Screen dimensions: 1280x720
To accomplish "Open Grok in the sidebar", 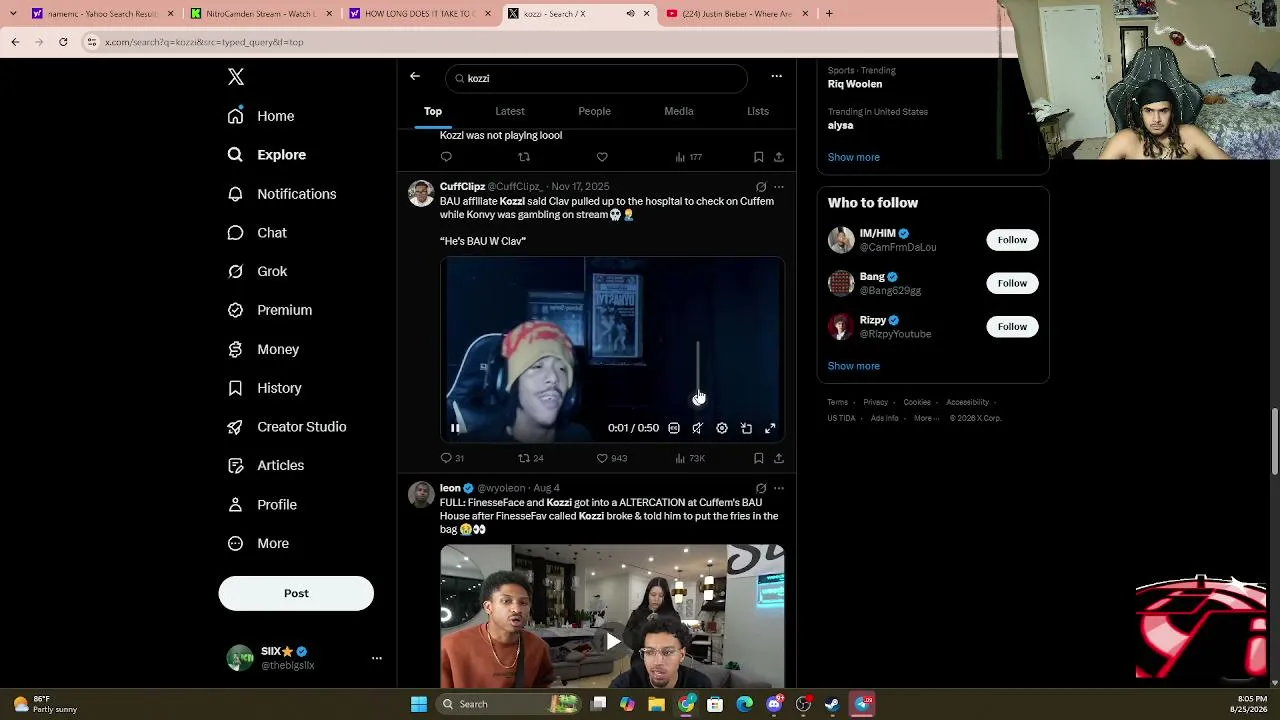I will coord(257,271).
